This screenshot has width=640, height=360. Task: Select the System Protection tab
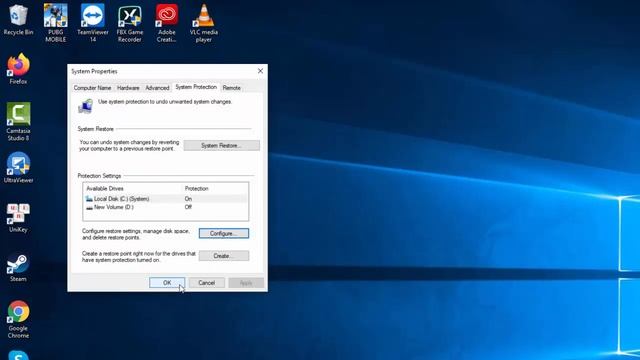(196, 87)
